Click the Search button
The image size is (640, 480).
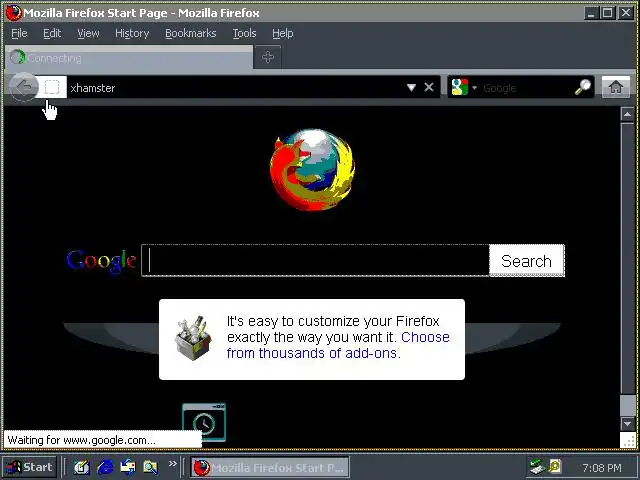(527, 261)
